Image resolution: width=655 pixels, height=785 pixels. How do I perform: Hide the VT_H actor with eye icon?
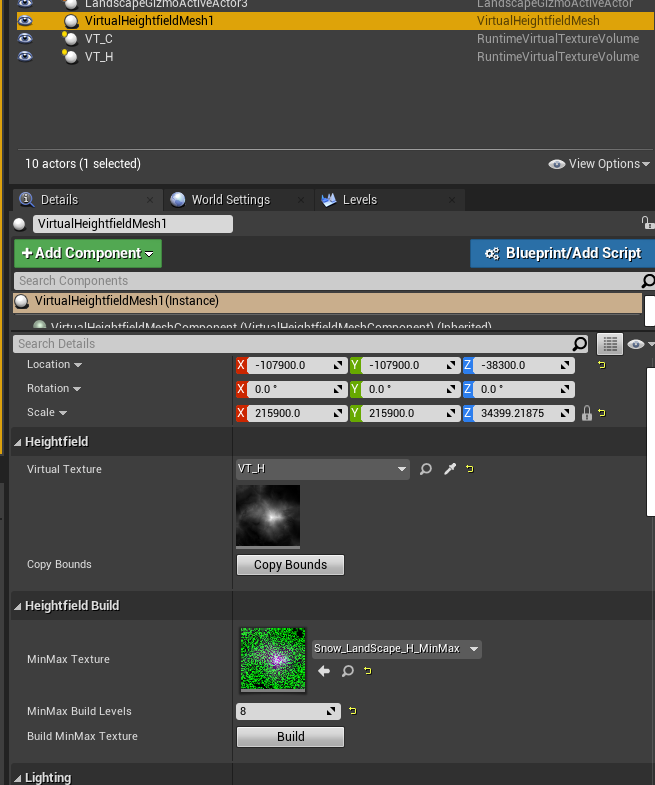point(25,57)
